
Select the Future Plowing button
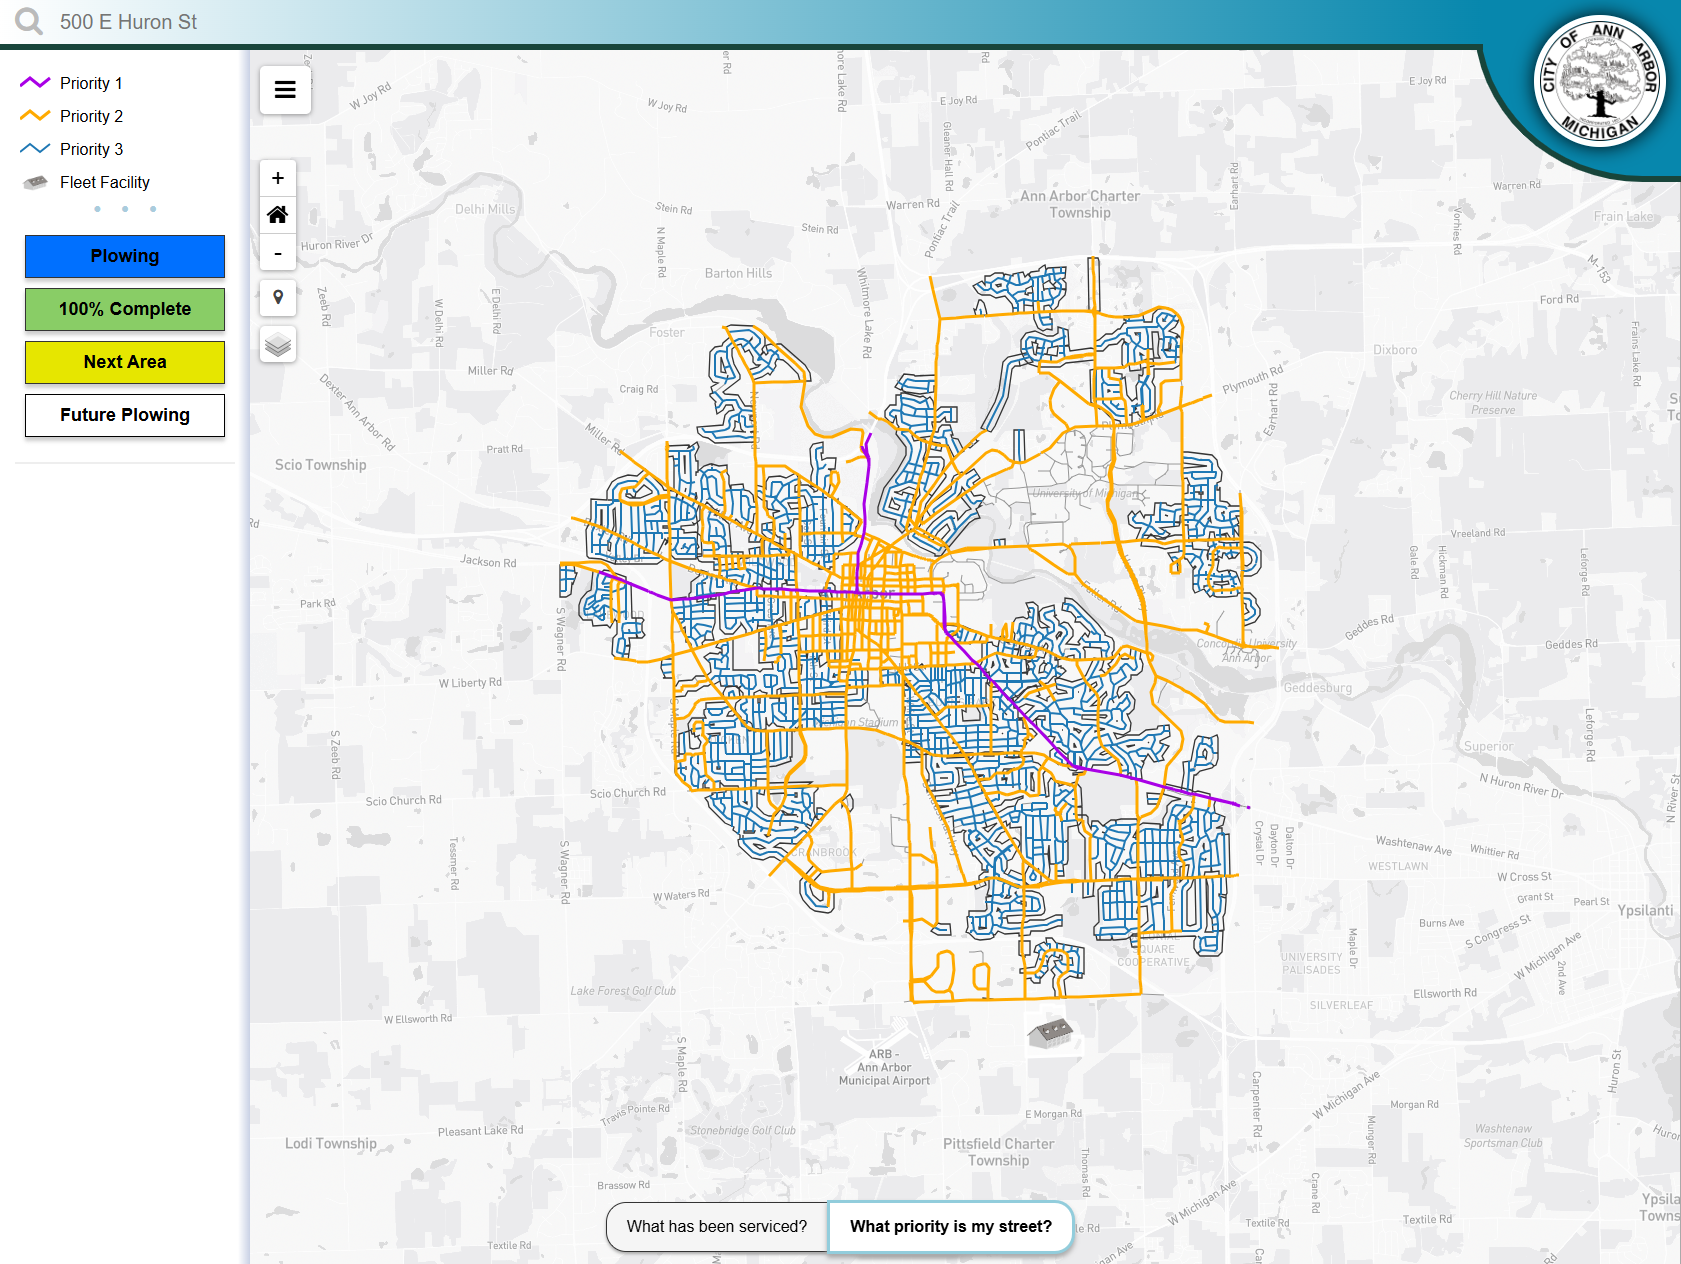coord(125,415)
